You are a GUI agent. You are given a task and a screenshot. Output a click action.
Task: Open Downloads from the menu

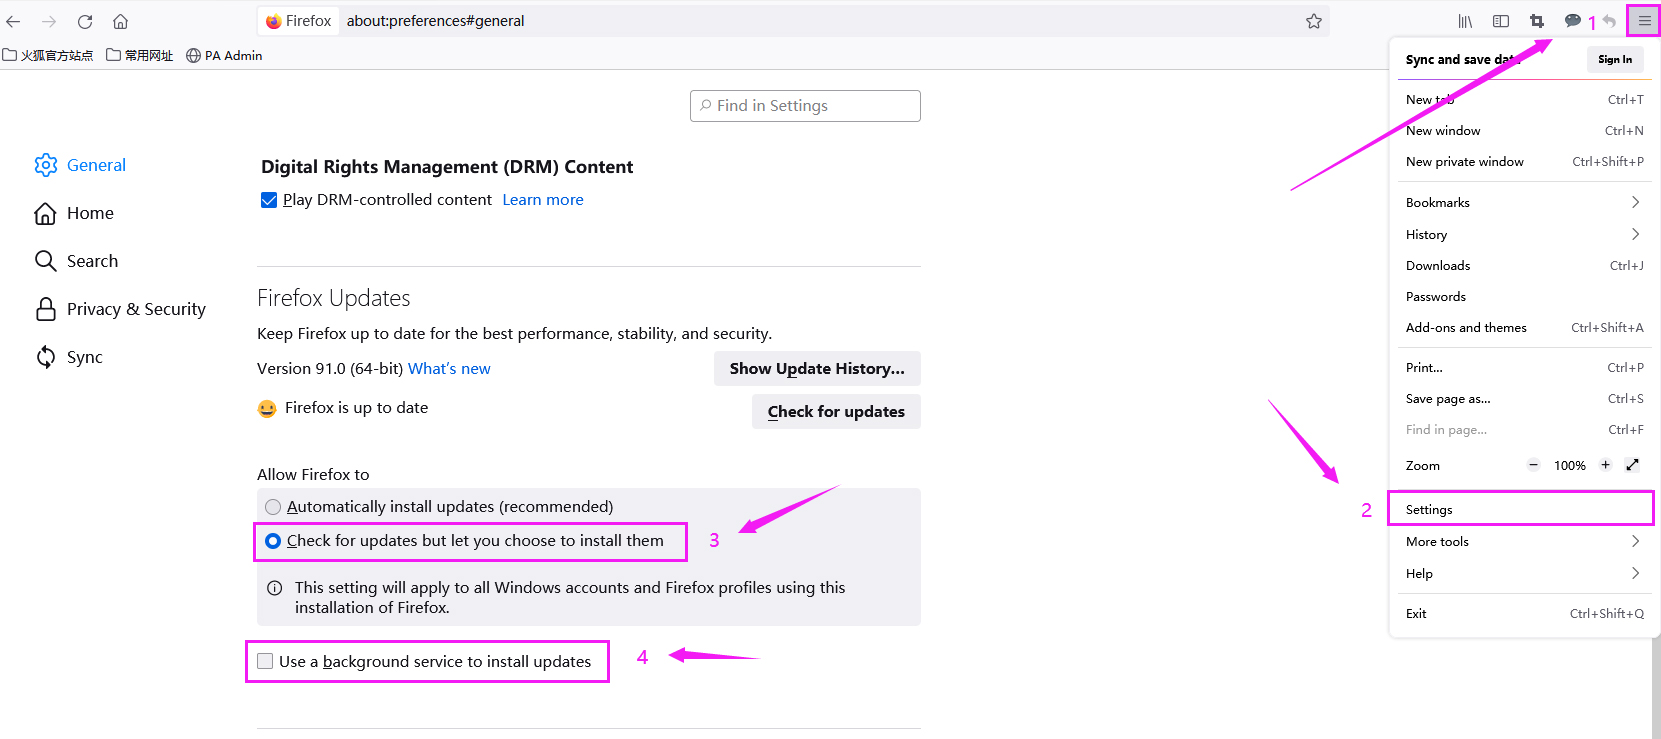pyautogui.click(x=1524, y=265)
